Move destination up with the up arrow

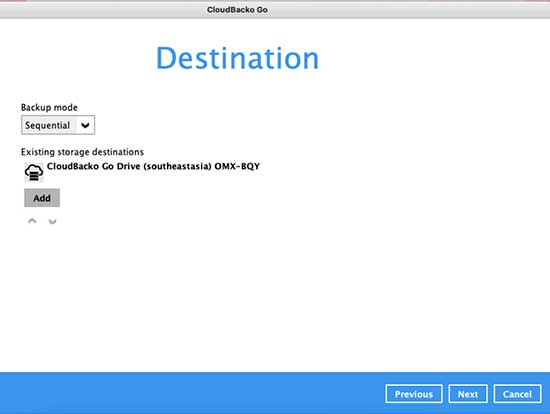click(32, 221)
